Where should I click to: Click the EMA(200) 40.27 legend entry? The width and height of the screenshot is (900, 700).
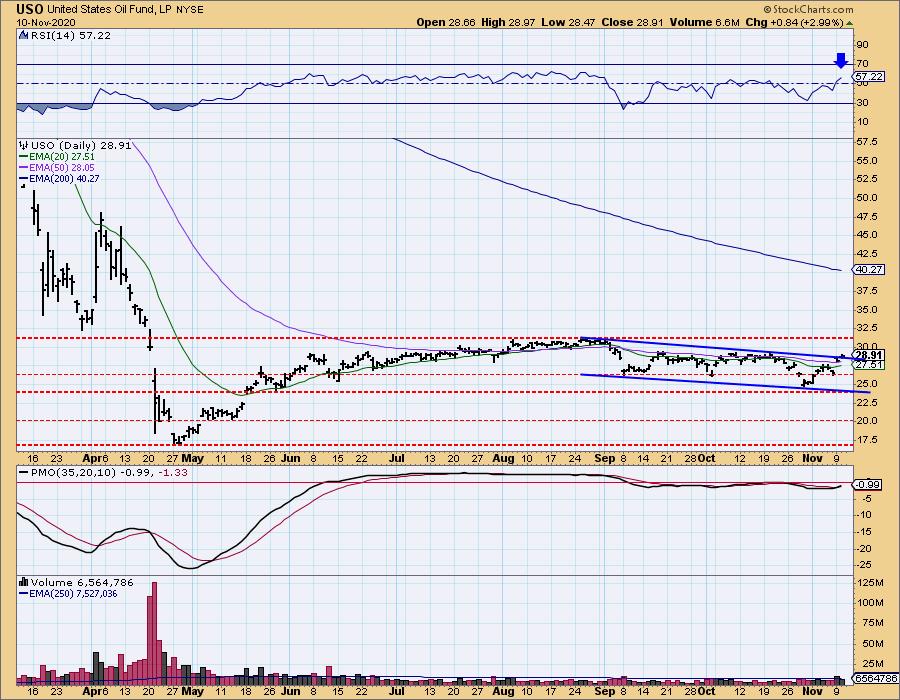pos(64,178)
